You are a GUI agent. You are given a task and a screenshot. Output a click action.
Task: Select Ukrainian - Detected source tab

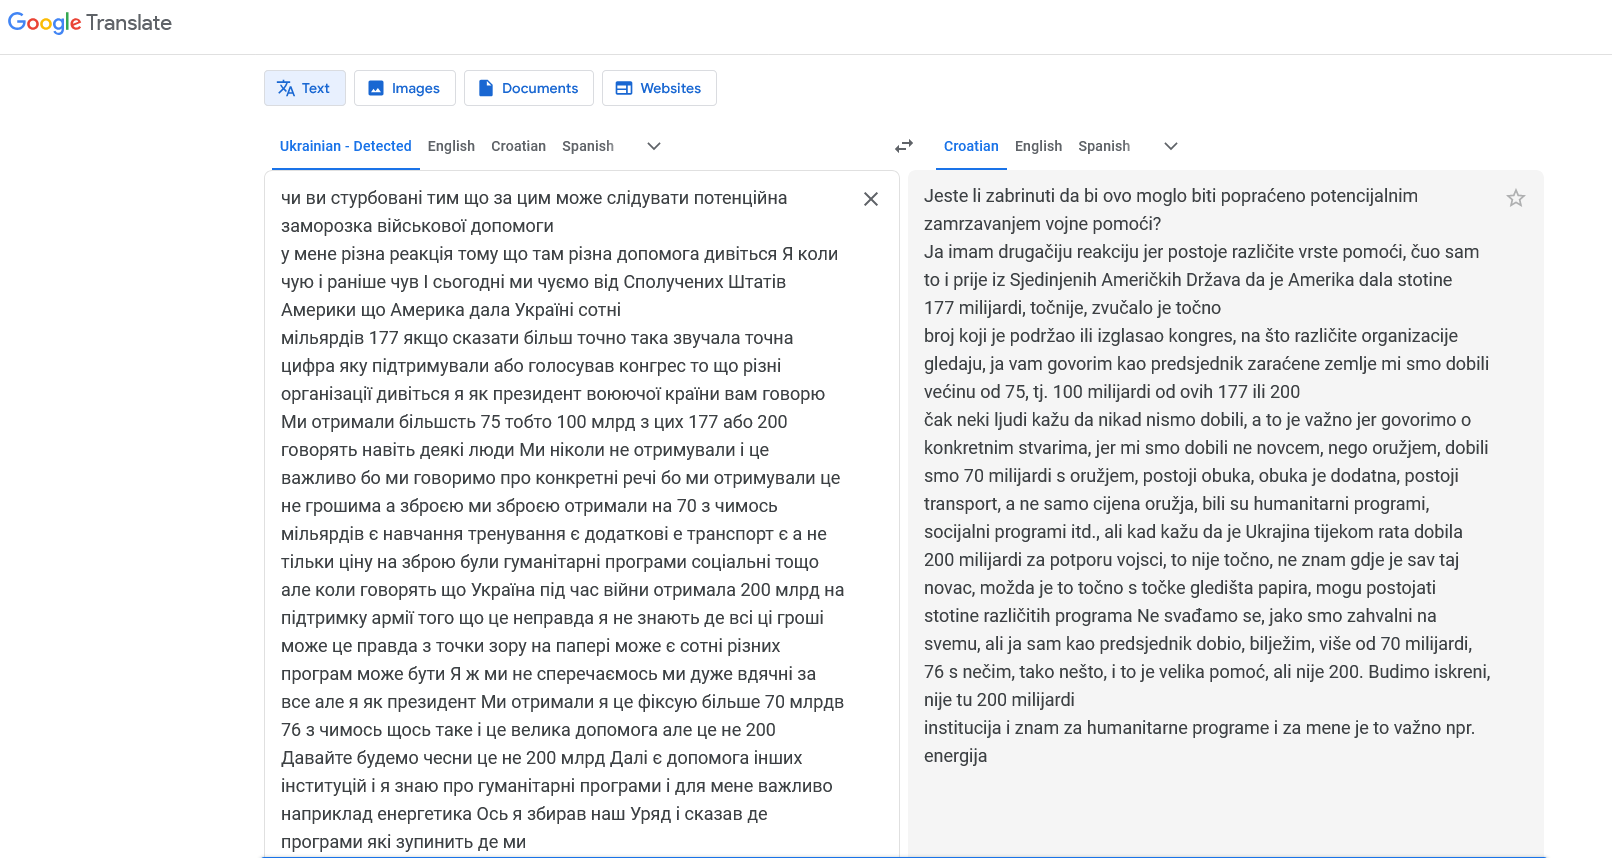coord(345,146)
